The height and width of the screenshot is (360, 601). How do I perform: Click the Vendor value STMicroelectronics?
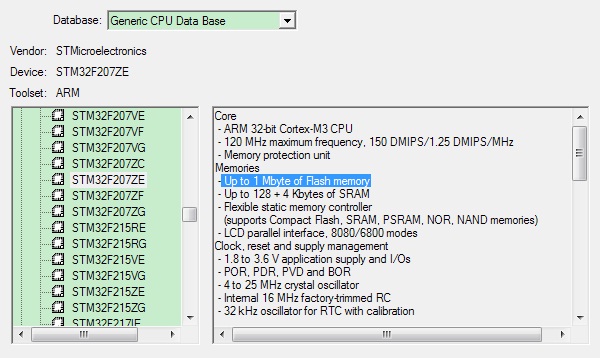(101, 51)
